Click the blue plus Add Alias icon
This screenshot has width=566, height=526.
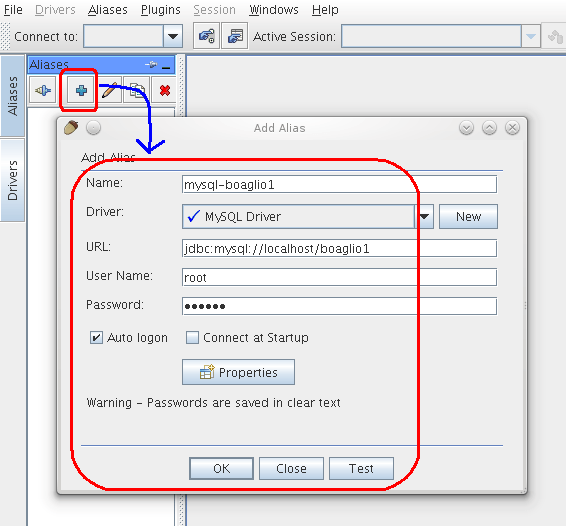click(81, 90)
